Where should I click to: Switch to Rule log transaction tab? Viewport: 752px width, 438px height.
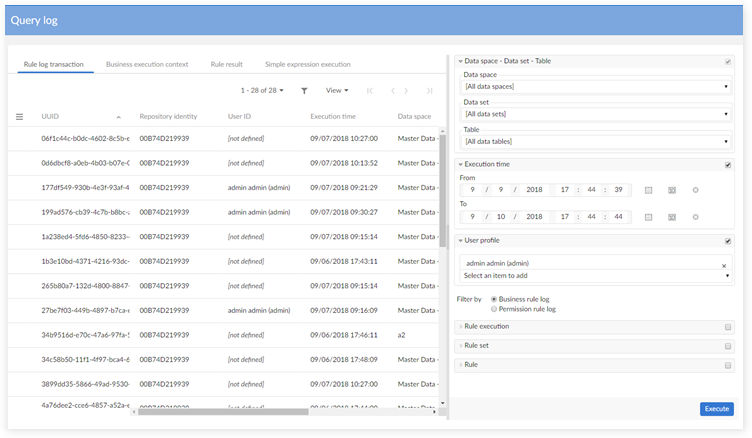coord(54,64)
